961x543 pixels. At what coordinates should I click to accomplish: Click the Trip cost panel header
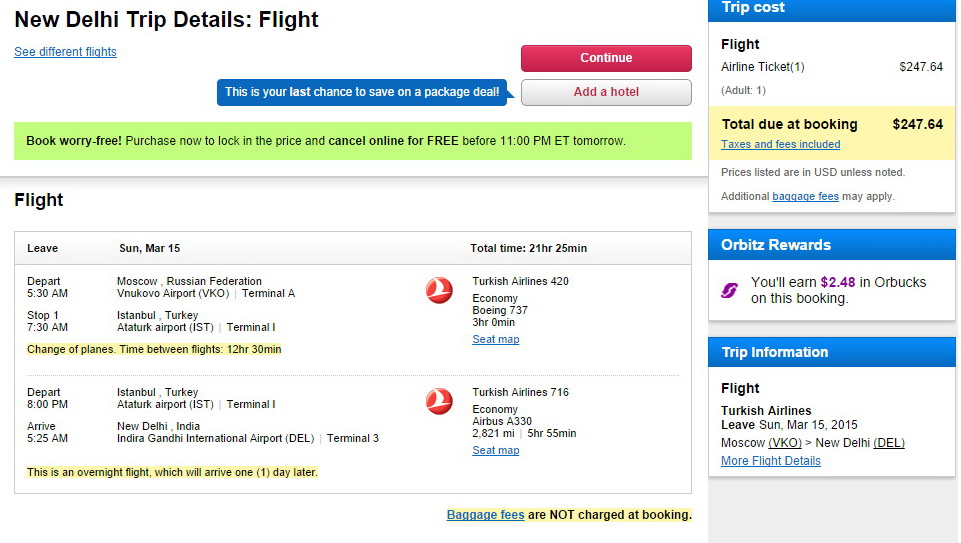(832, 9)
